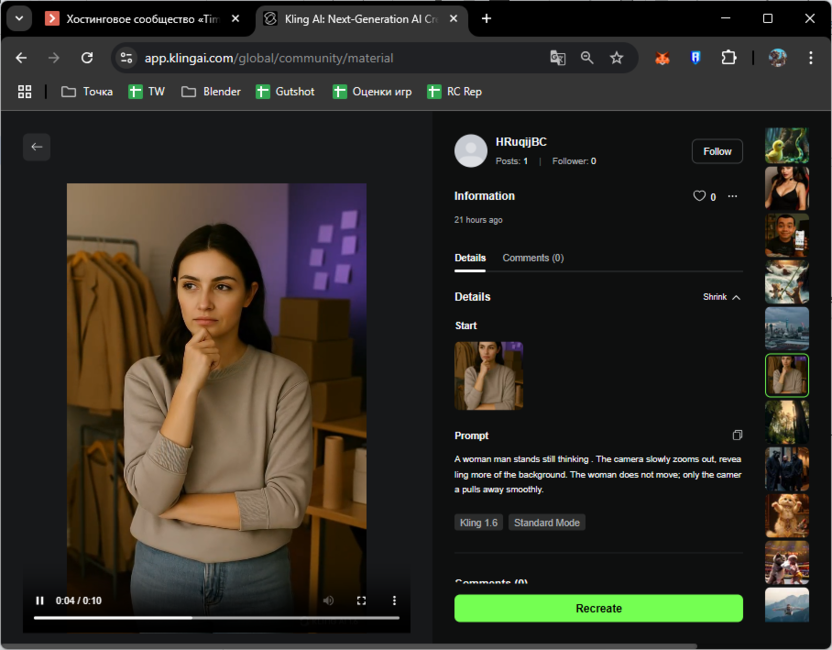Open the Blender bookmarks folder
The height and width of the screenshot is (650, 832).
[211, 92]
